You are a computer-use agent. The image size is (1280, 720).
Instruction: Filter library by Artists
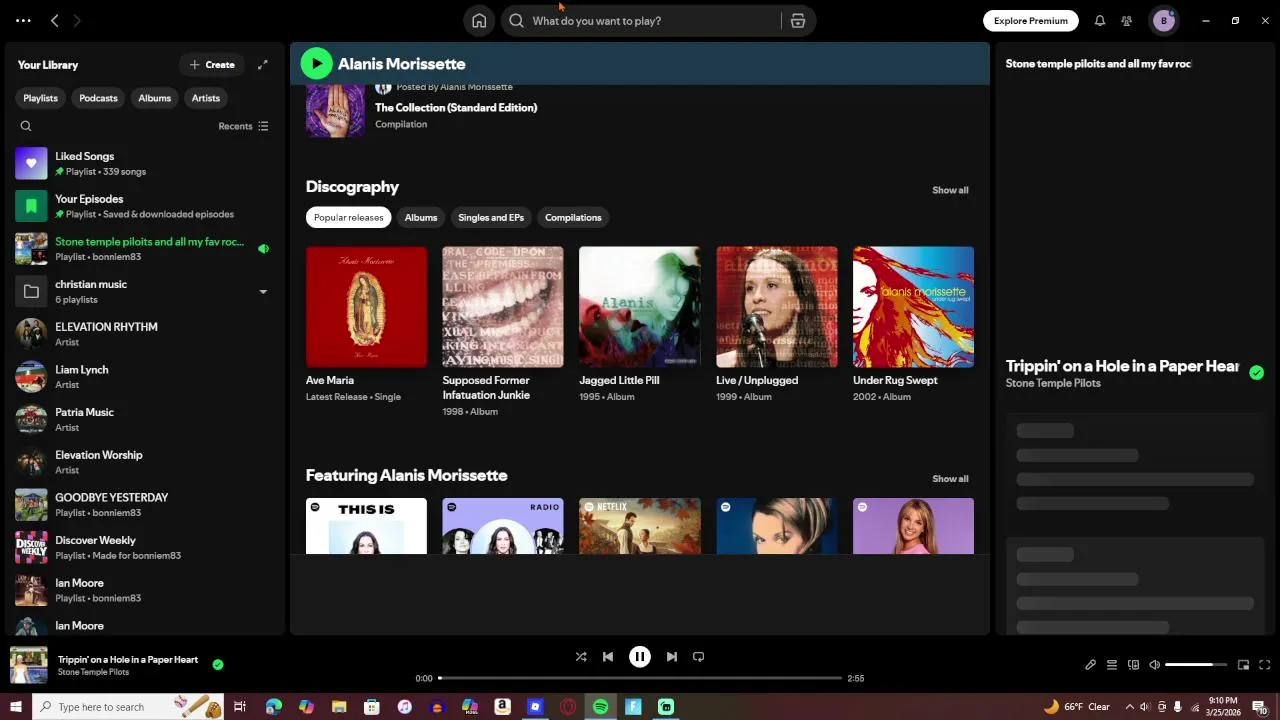pos(206,98)
